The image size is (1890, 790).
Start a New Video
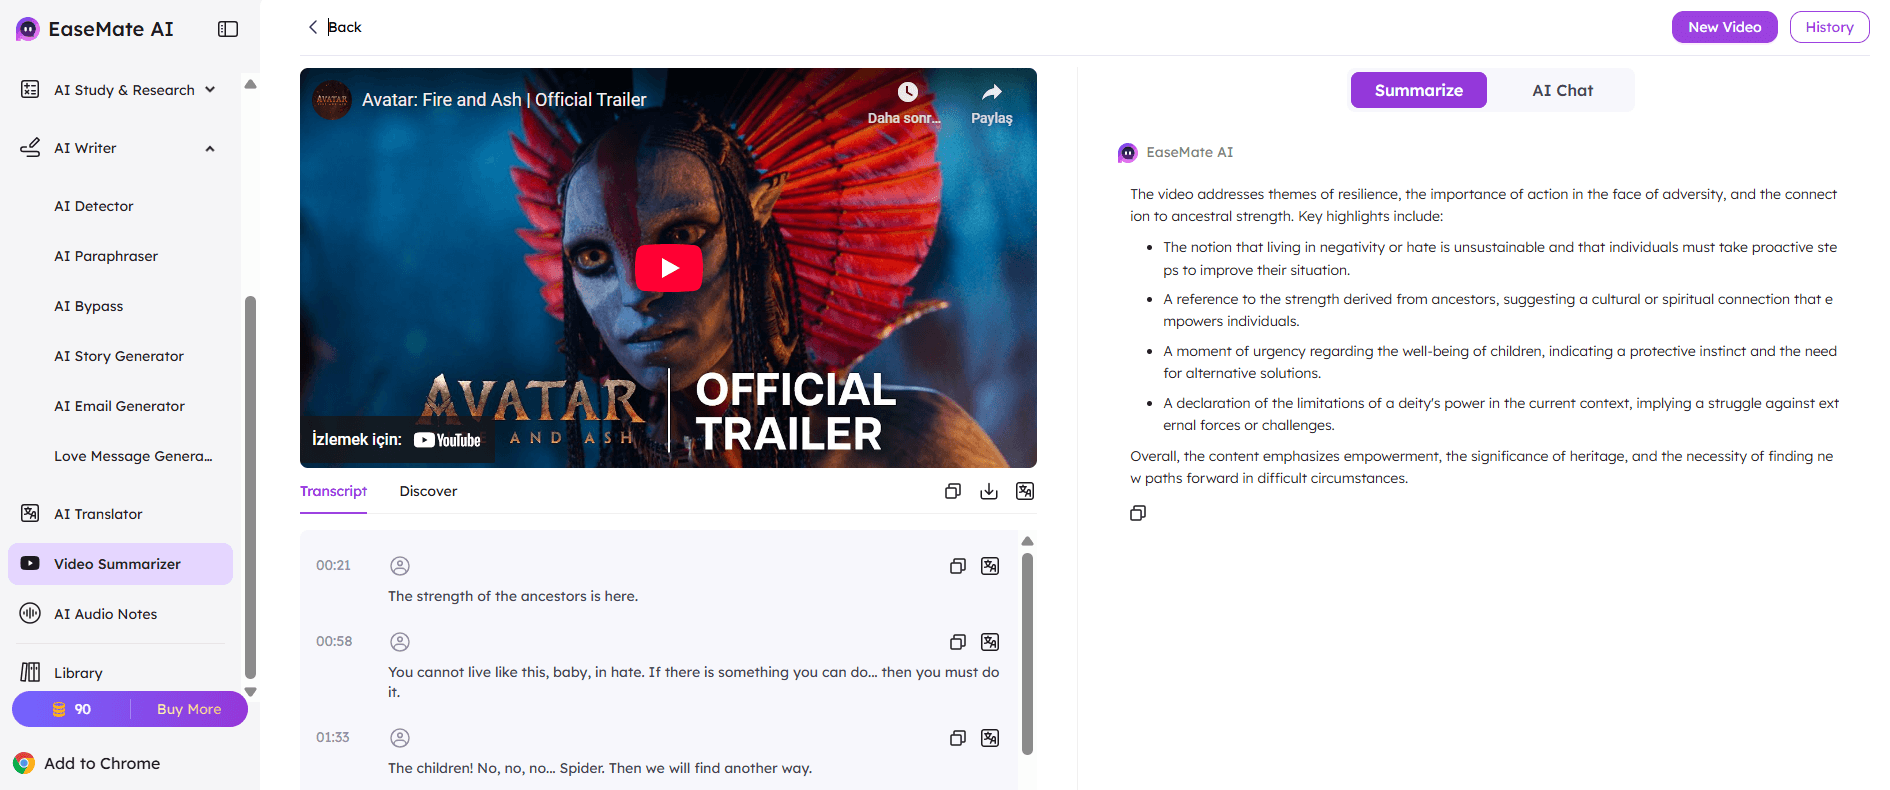click(1725, 27)
